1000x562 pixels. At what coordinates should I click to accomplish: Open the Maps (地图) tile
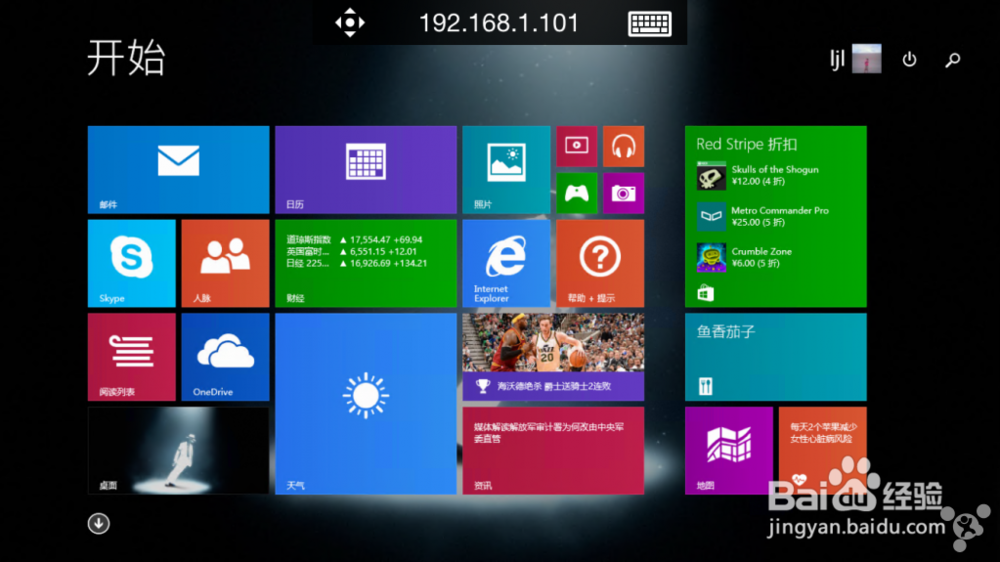tap(729, 451)
